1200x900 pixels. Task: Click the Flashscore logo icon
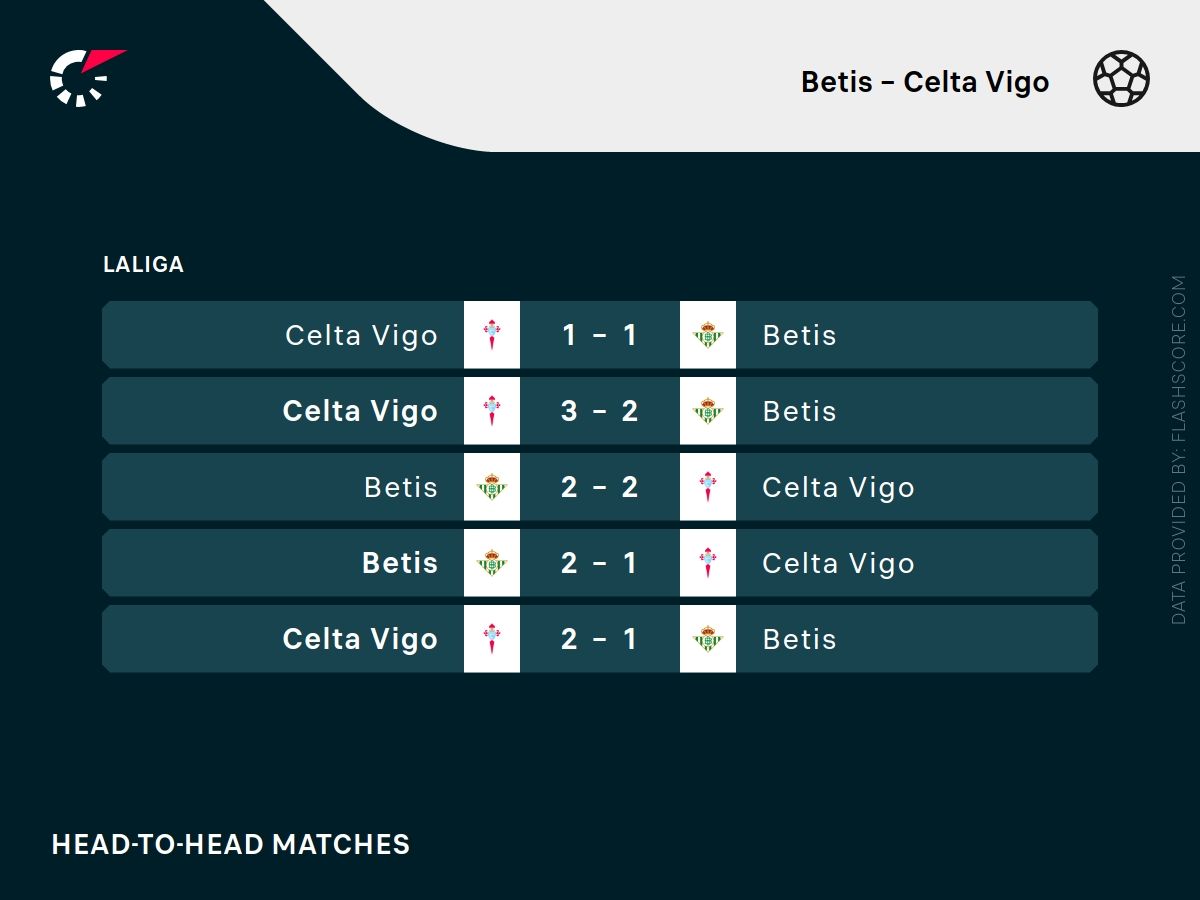[x=84, y=77]
